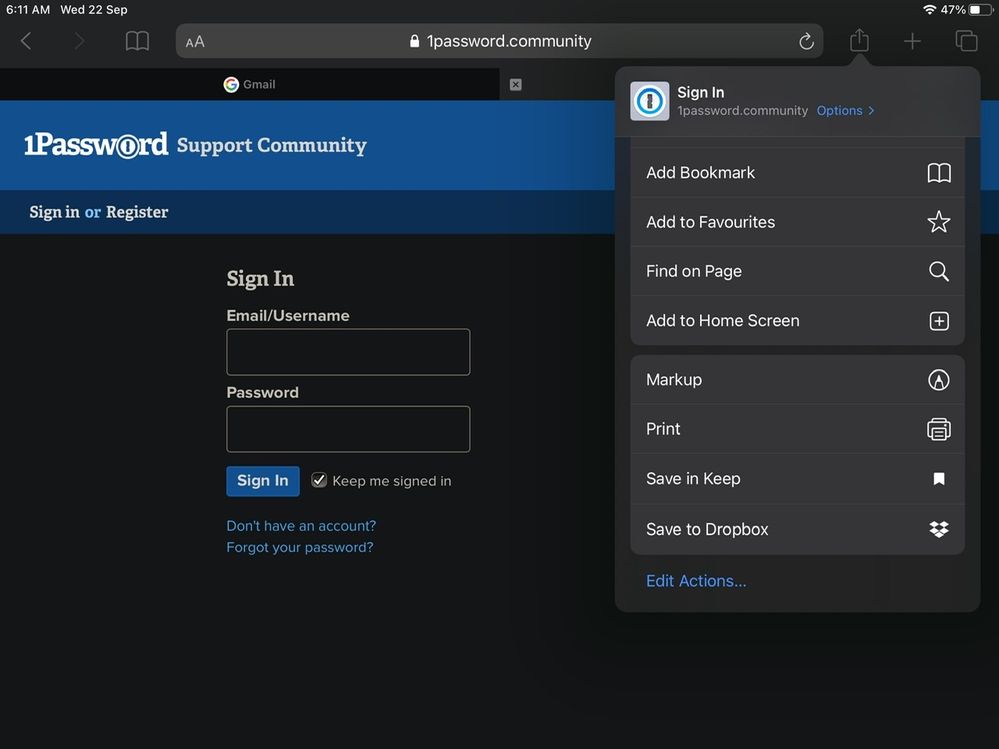Choose Add to Favourites
The height and width of the screenshot is (749, 999).
[x=797, y=222]
